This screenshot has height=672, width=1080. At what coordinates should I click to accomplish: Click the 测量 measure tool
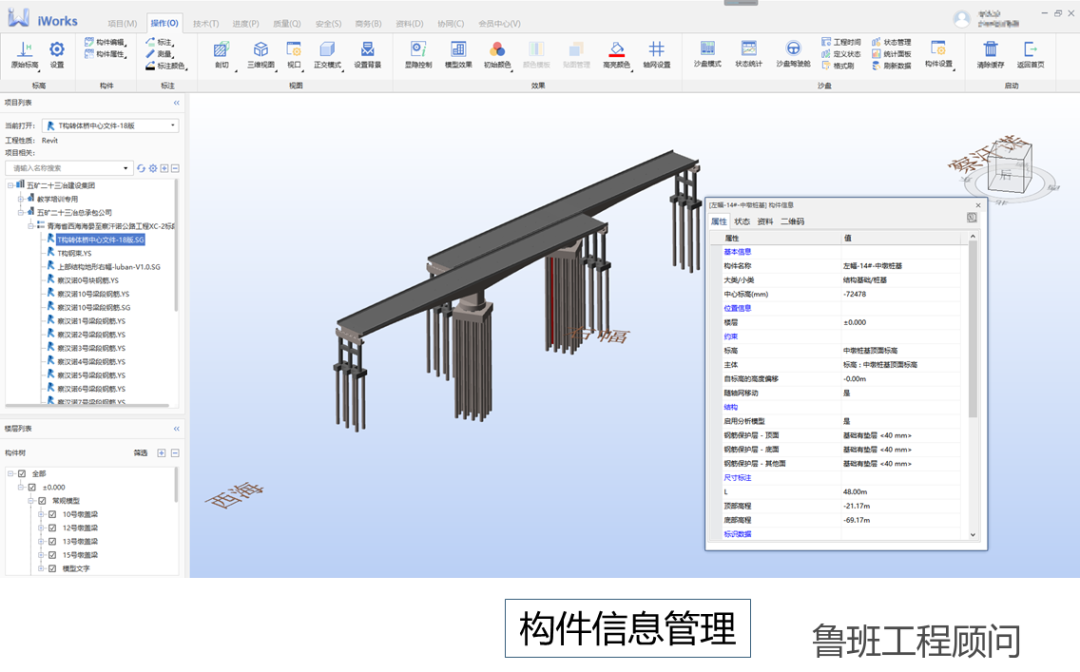click(x=159, y=54)
